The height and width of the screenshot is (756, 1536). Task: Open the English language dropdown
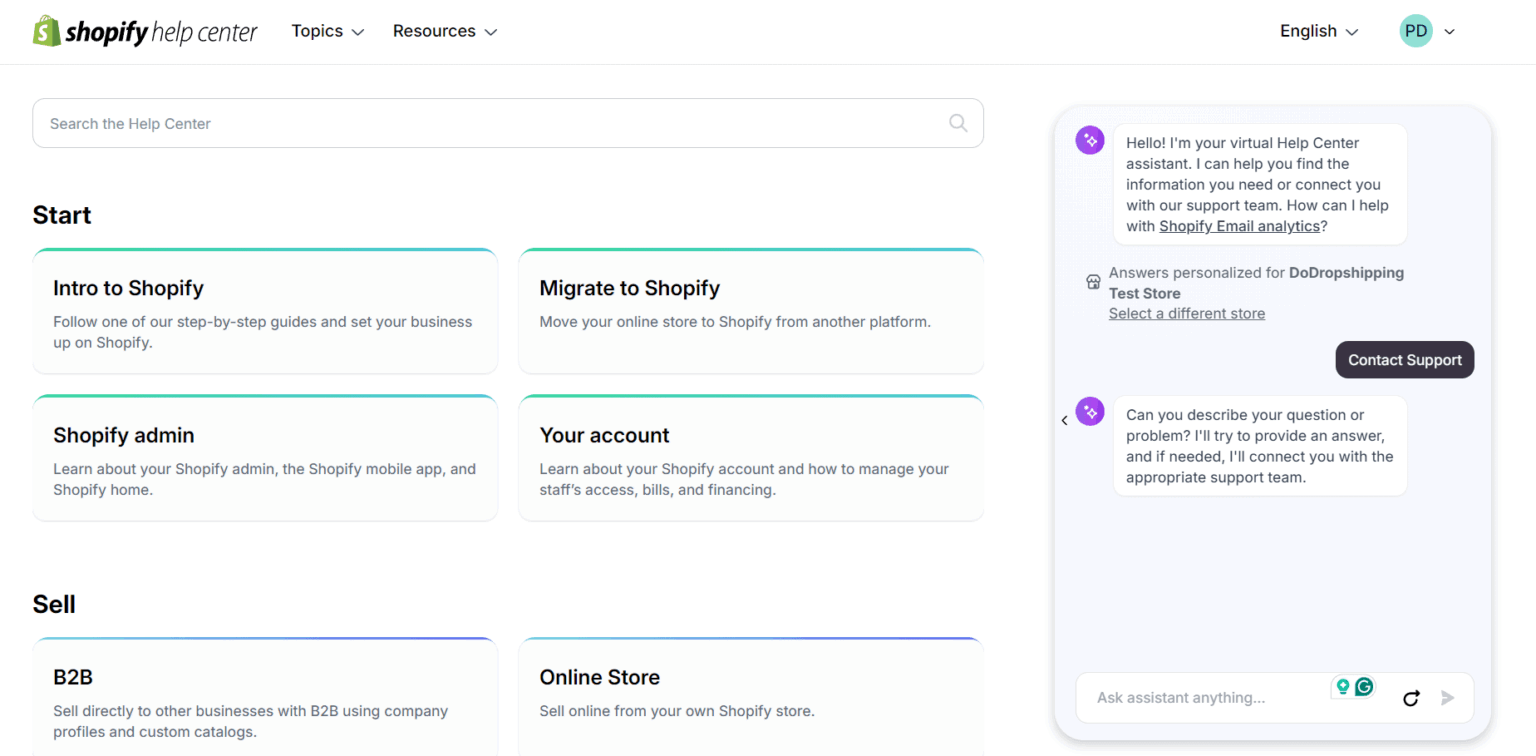[1319, 31]
